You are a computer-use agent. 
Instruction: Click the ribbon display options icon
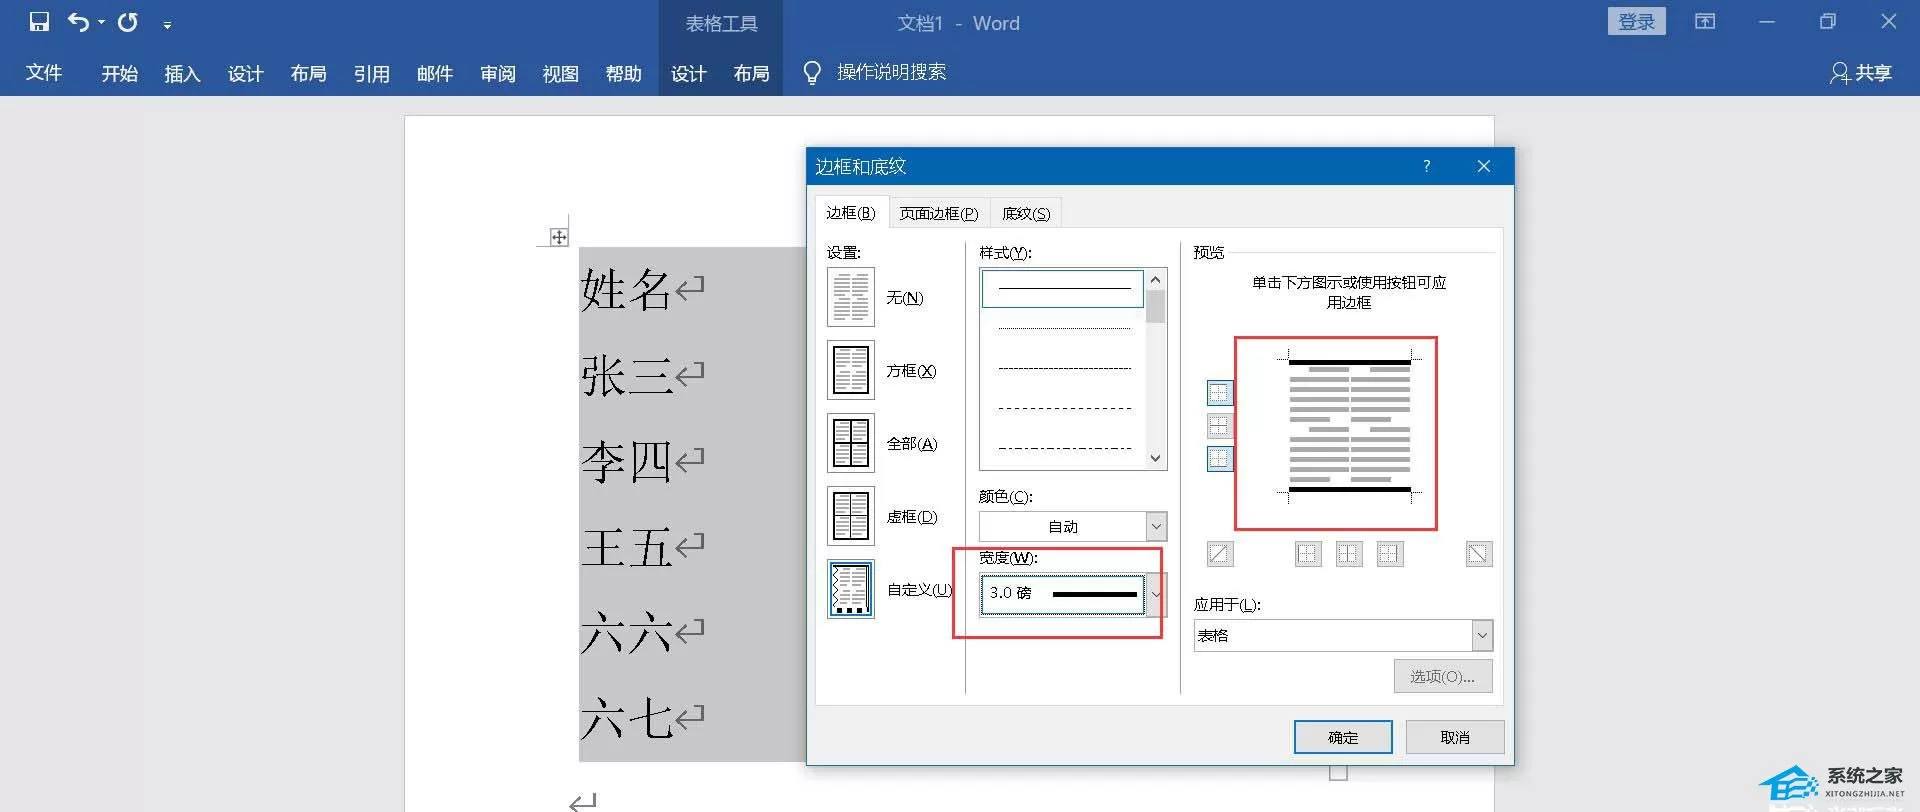[1705, 21]
